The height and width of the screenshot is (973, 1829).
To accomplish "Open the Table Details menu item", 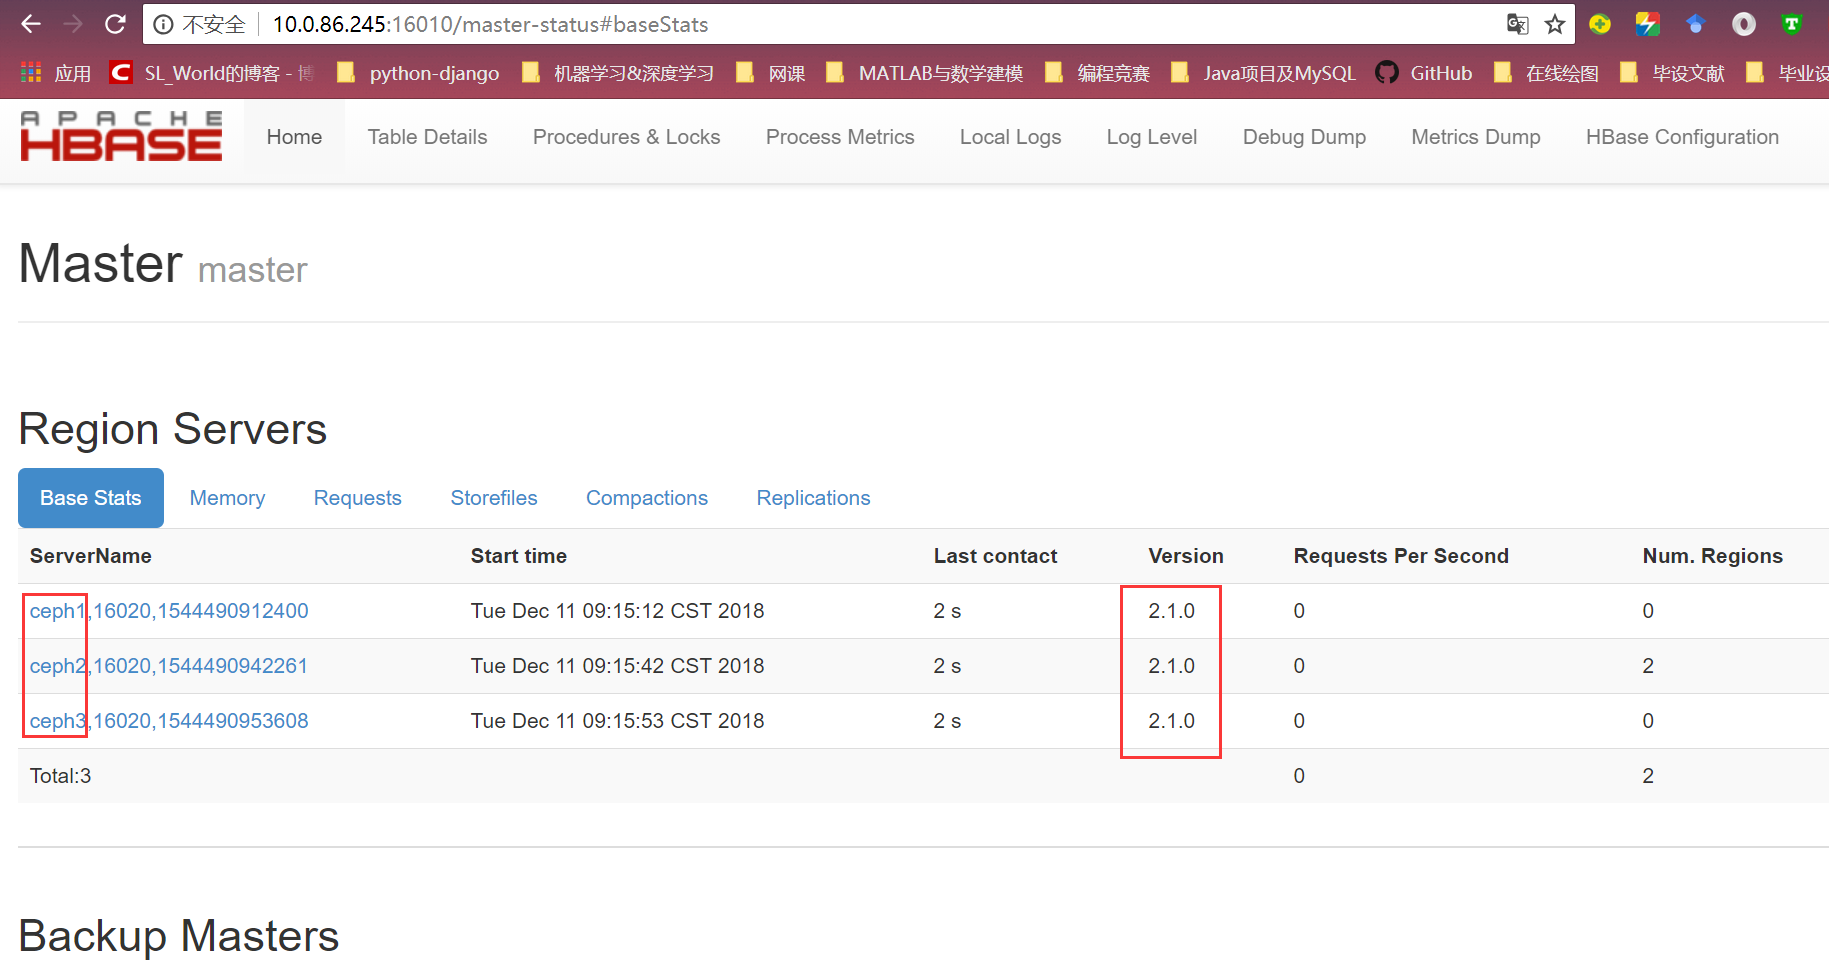I will coord(427,137).
